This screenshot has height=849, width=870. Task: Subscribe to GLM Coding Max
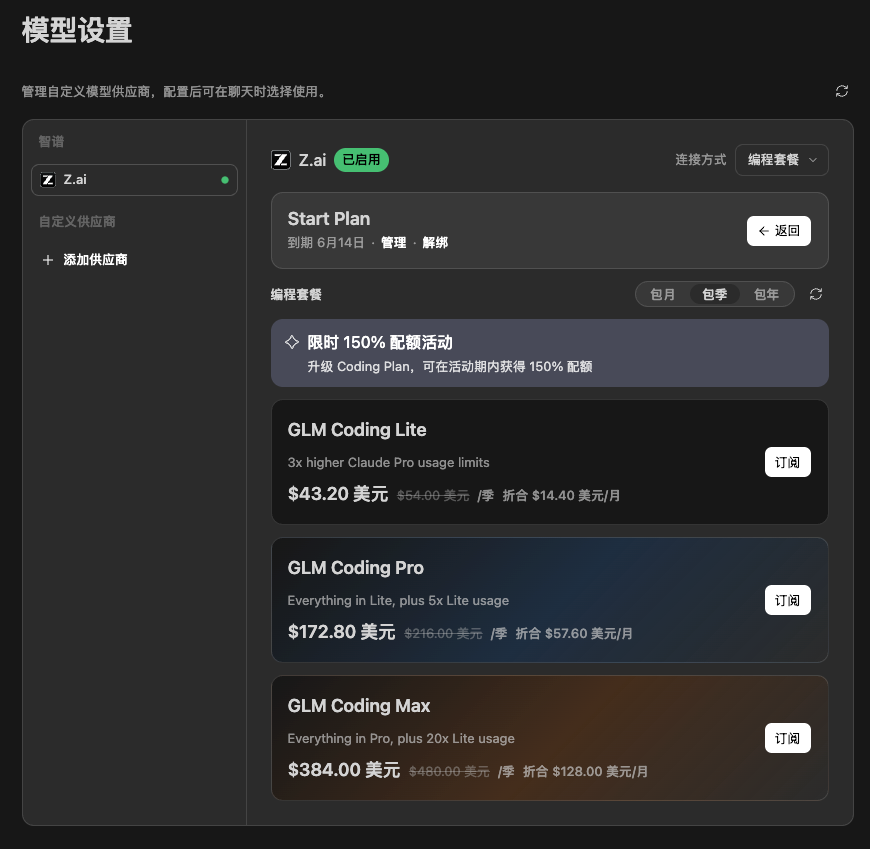[x=787, y=738]
